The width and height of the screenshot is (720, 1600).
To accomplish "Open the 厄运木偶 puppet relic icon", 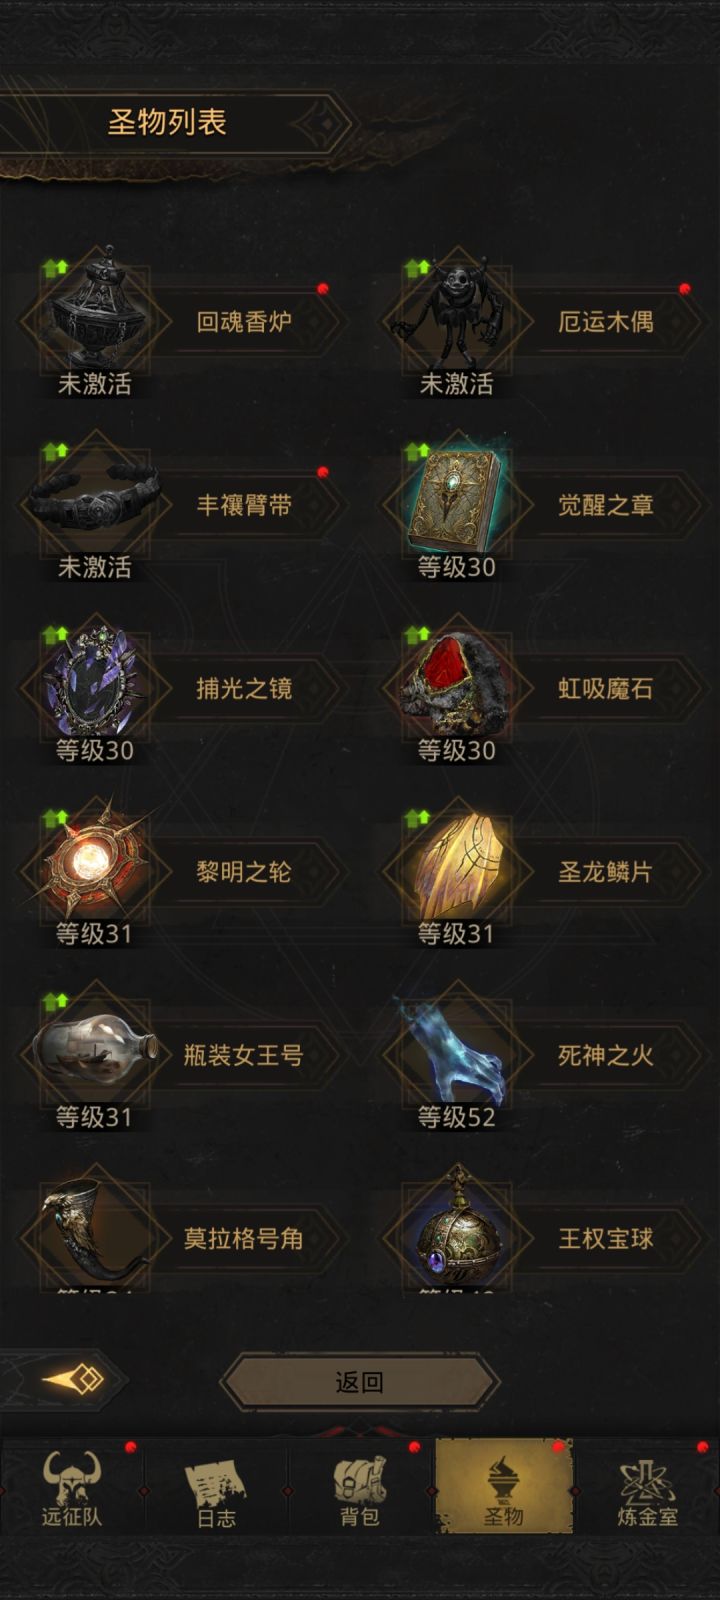I will 456,312.
